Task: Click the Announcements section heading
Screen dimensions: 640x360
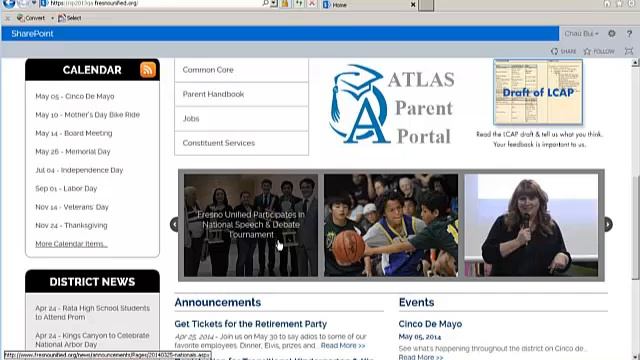Action: [218, 302]
